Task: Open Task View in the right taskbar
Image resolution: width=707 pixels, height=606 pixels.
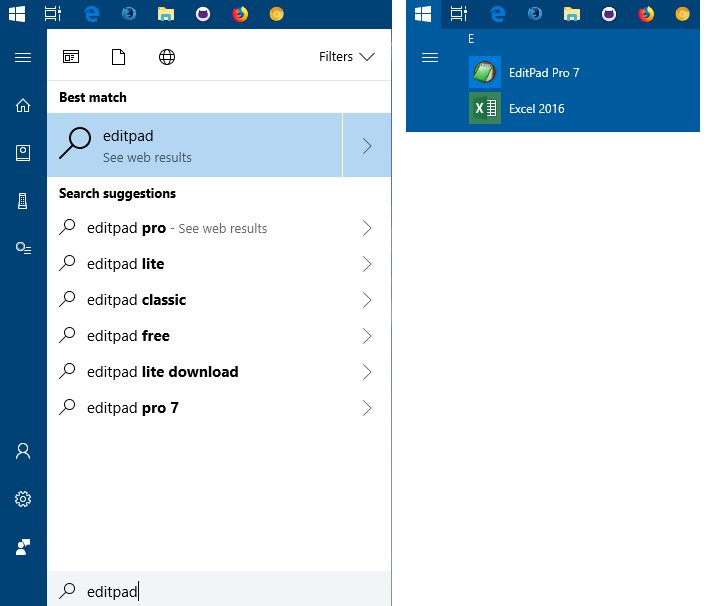Action: click(459, 14)
